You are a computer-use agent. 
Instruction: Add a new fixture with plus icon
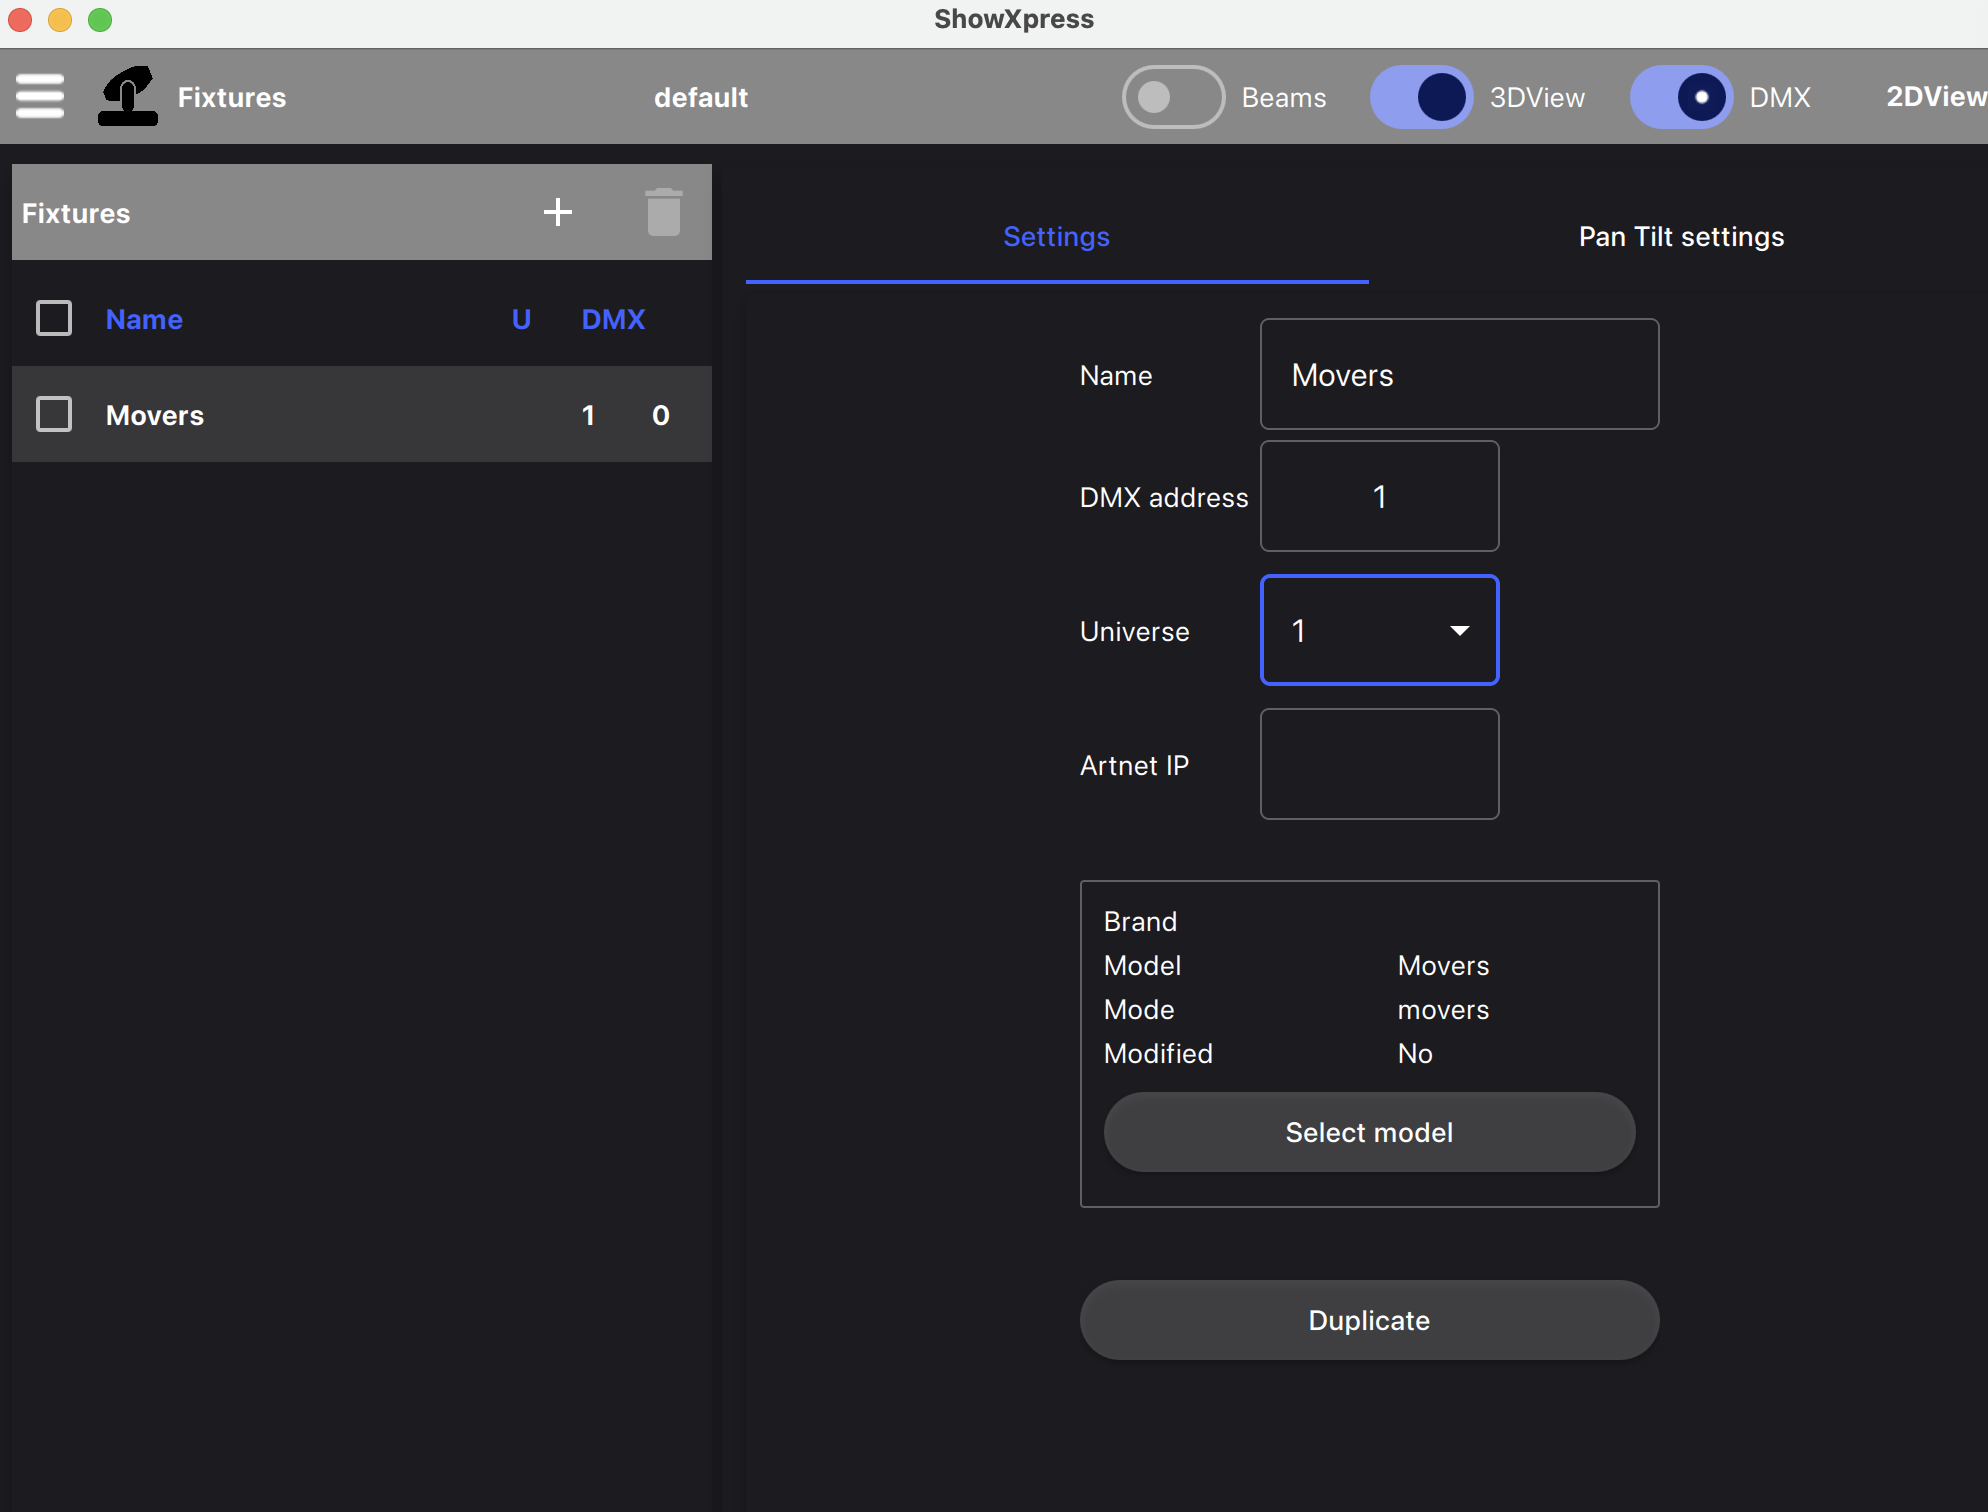557,212
